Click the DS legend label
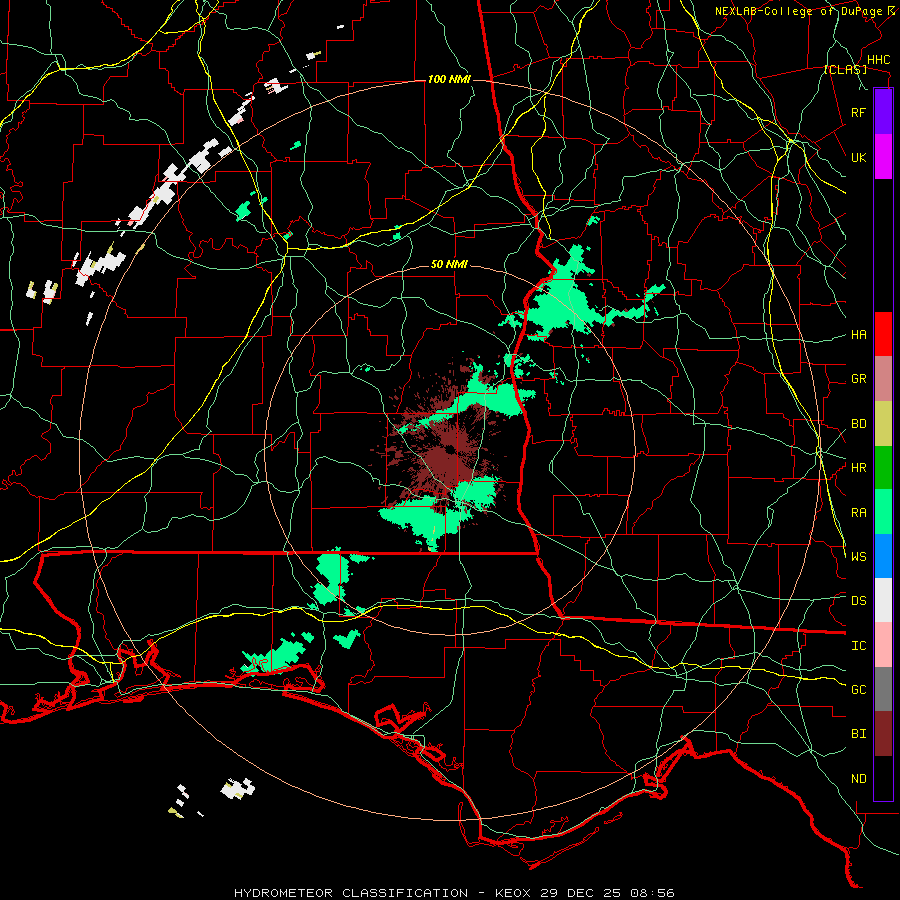The image size is (900, 900). [x=859, y=601]
